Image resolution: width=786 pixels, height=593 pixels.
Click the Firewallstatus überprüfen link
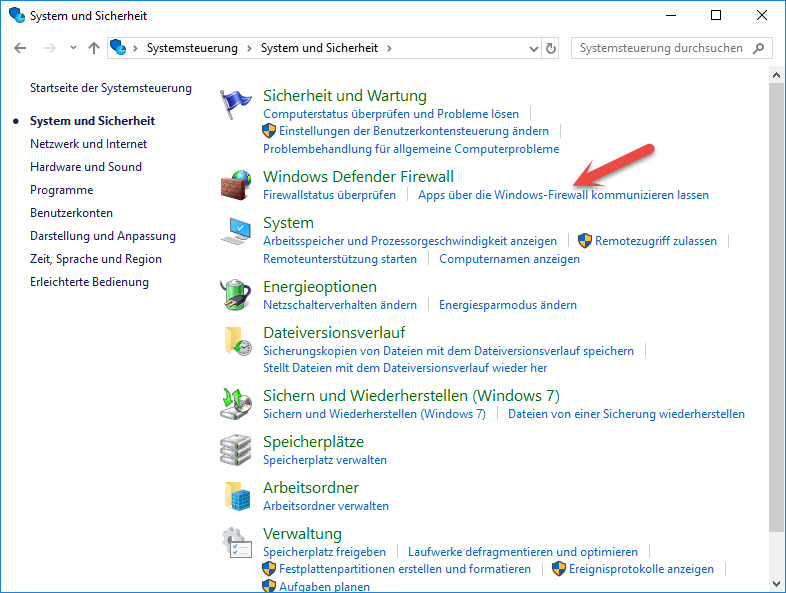(329, 195)
